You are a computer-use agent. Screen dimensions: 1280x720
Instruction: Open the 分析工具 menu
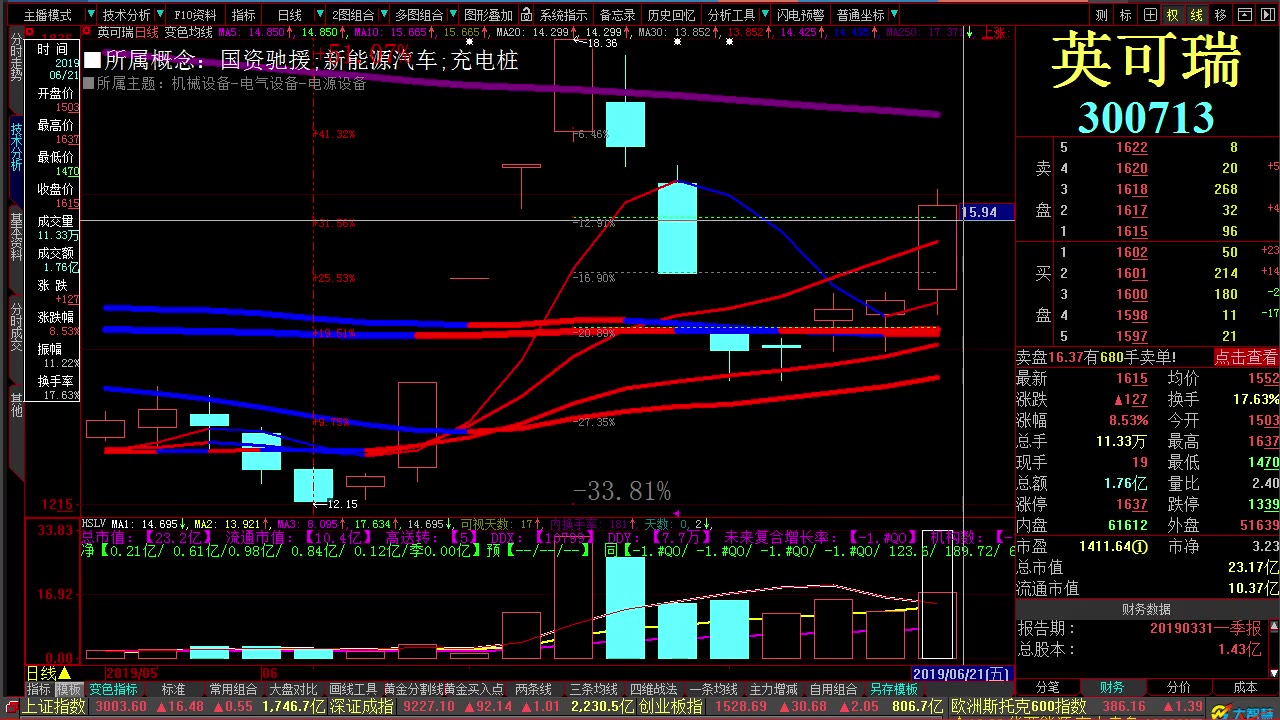pos(731,15)
